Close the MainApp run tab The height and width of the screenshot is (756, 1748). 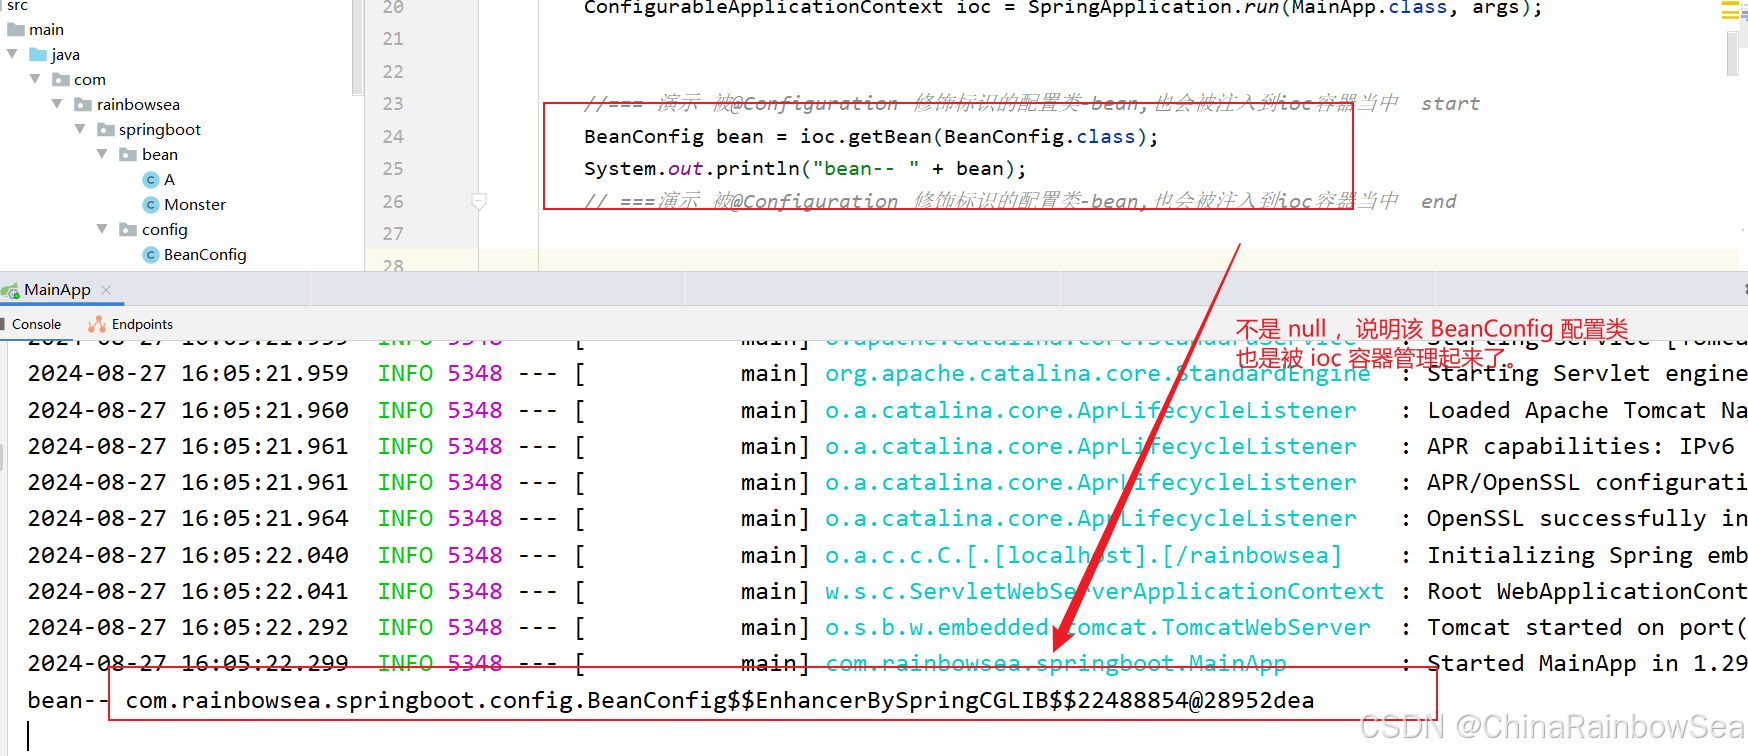click(x=106, y=290)
